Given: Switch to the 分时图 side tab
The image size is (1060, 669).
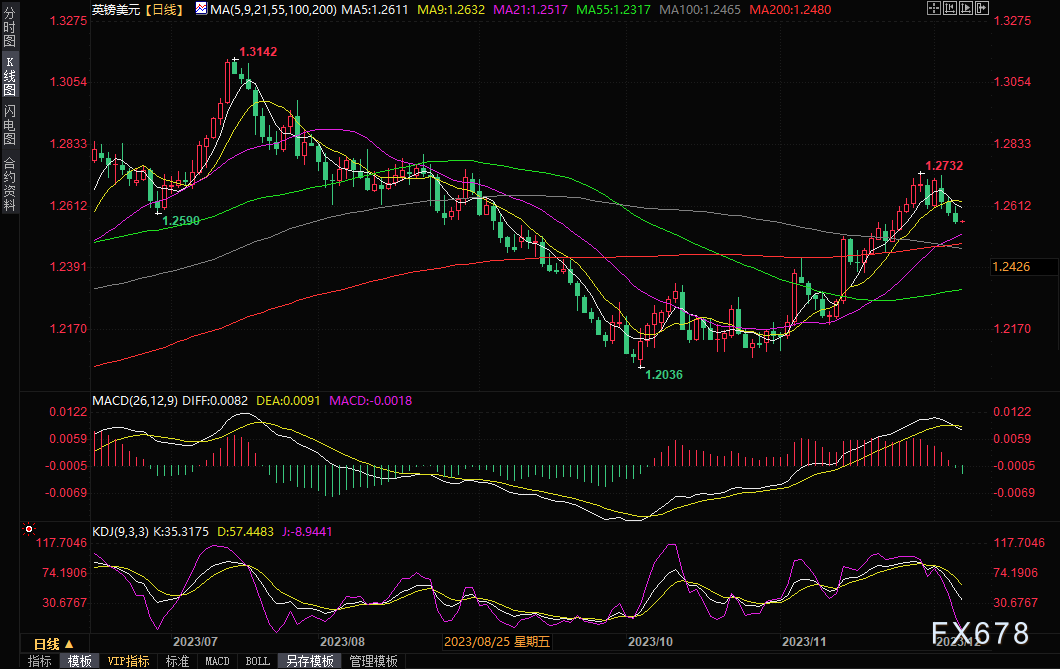Looking at the screenshot, I should click(x=9, y=29).
